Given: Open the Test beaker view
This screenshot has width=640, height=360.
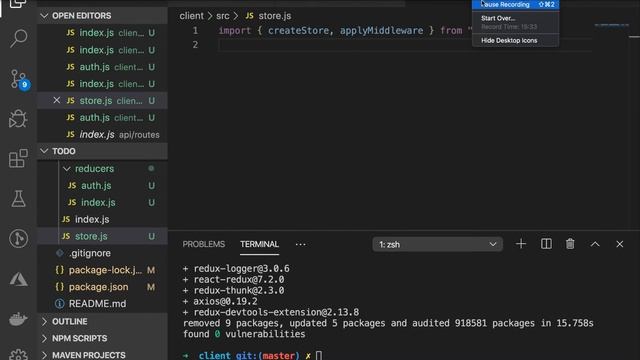Looking at the screenshot, I should (x=18, y=198).
